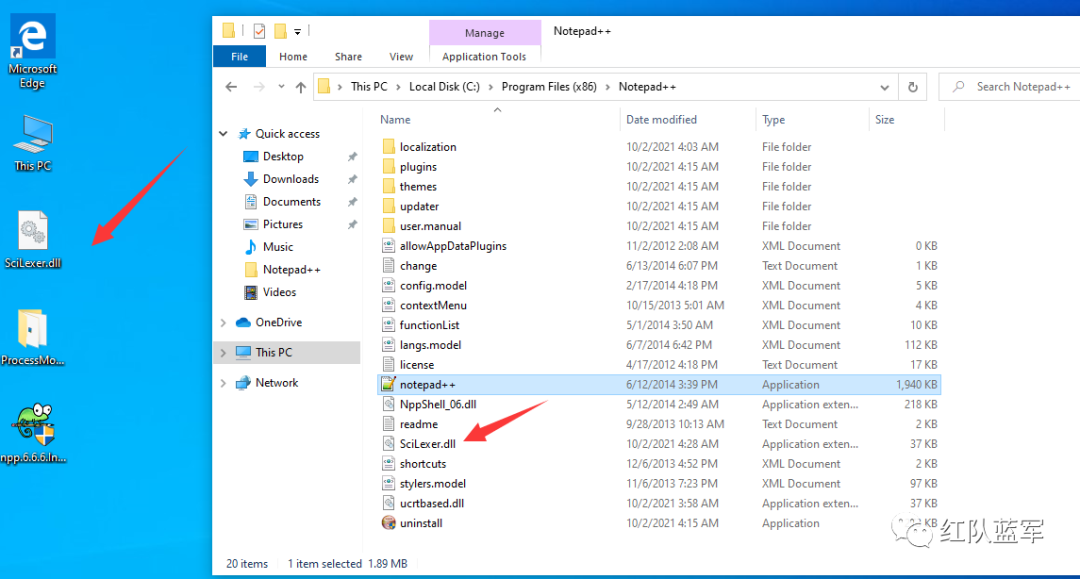Open the Microsoft Edge desktop shortcut
1080x579 pixels.
[32, 53]
